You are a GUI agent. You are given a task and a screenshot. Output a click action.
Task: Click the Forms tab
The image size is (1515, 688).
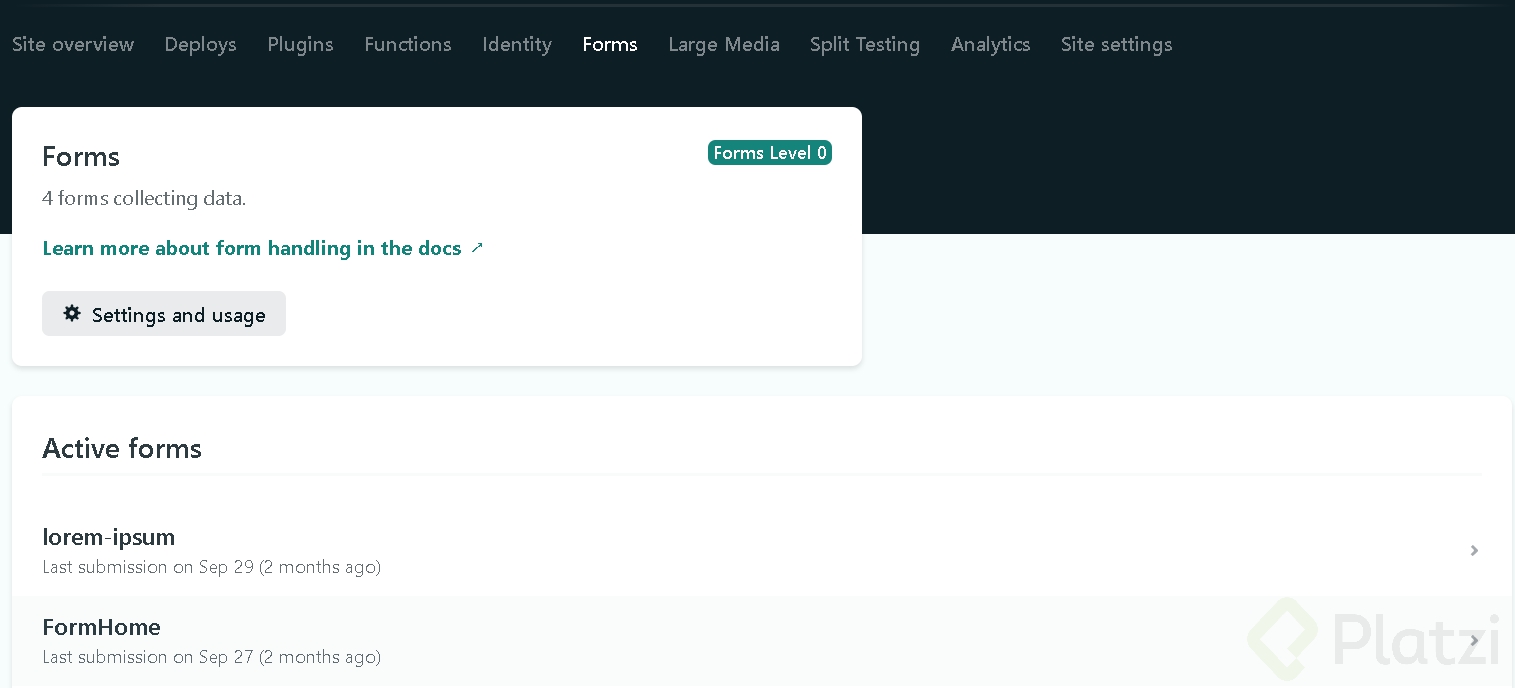(x=610, y=44)
